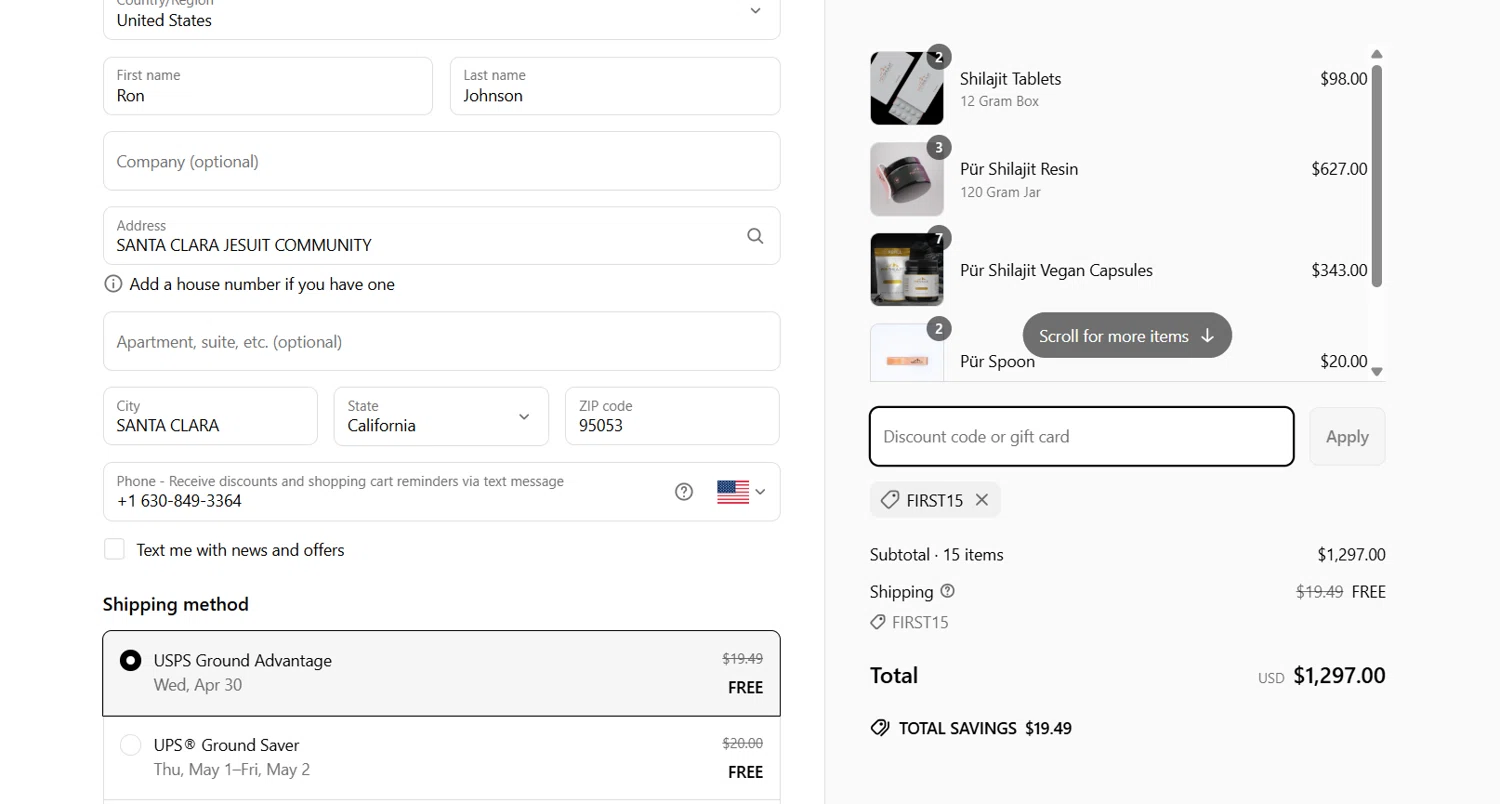Click the scroll-up arrow of the items list
1500x804 pixels.
point(1377,54)
